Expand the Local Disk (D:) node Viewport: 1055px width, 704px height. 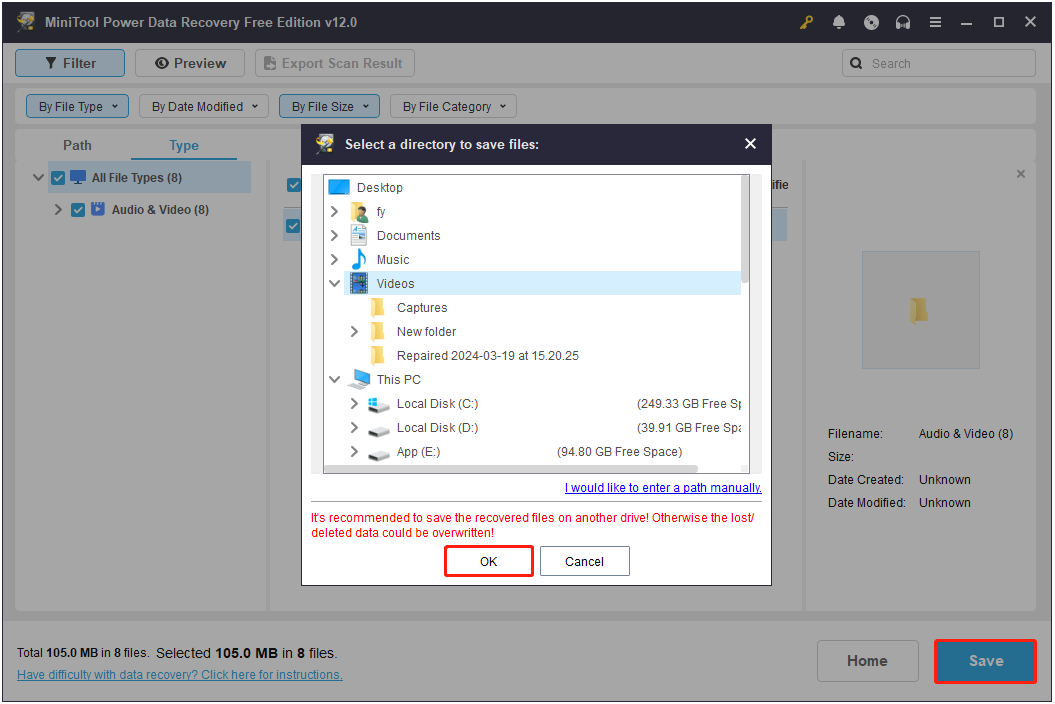click(x=354, y=427)
